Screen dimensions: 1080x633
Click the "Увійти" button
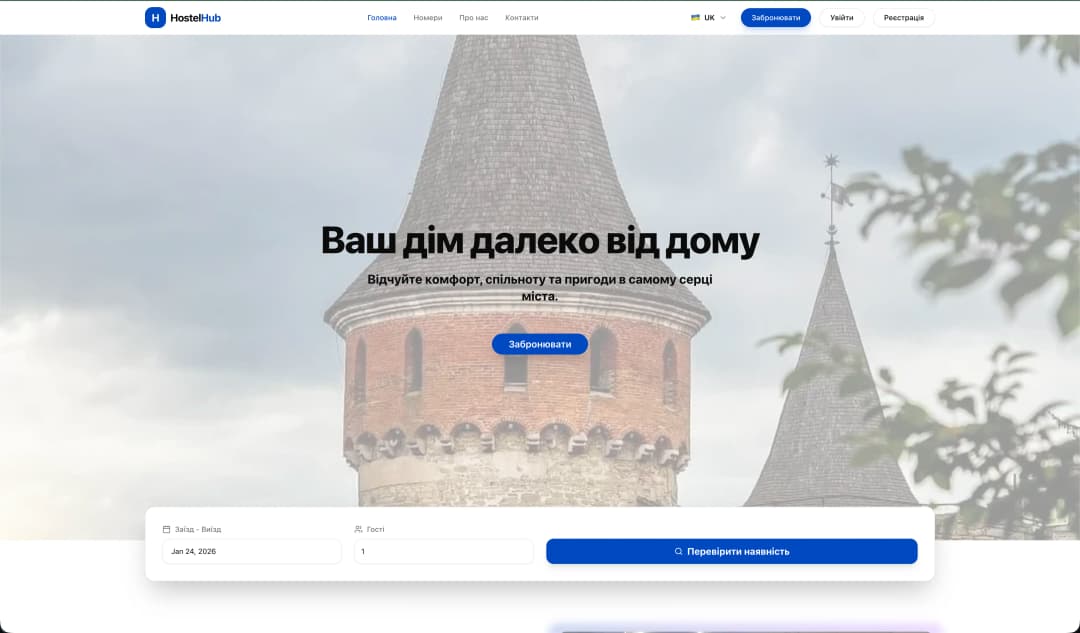tap(841, 17)
